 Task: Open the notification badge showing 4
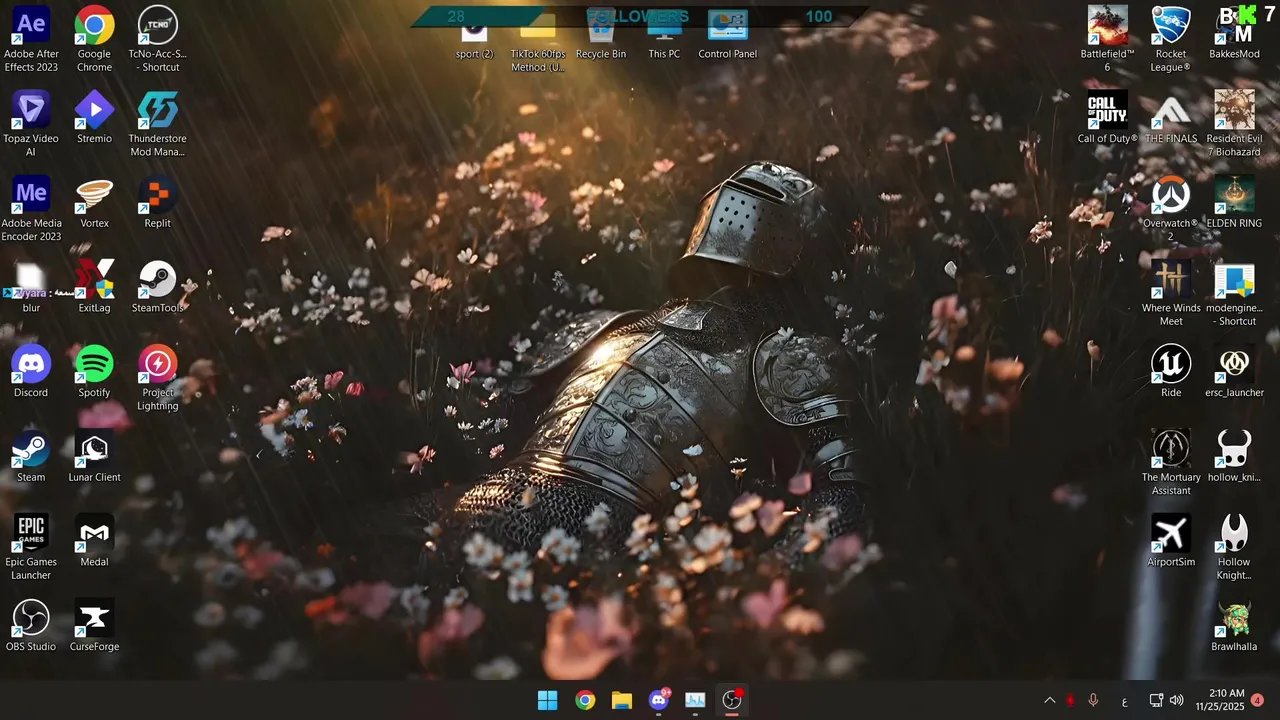click(x=1257, y=700)
